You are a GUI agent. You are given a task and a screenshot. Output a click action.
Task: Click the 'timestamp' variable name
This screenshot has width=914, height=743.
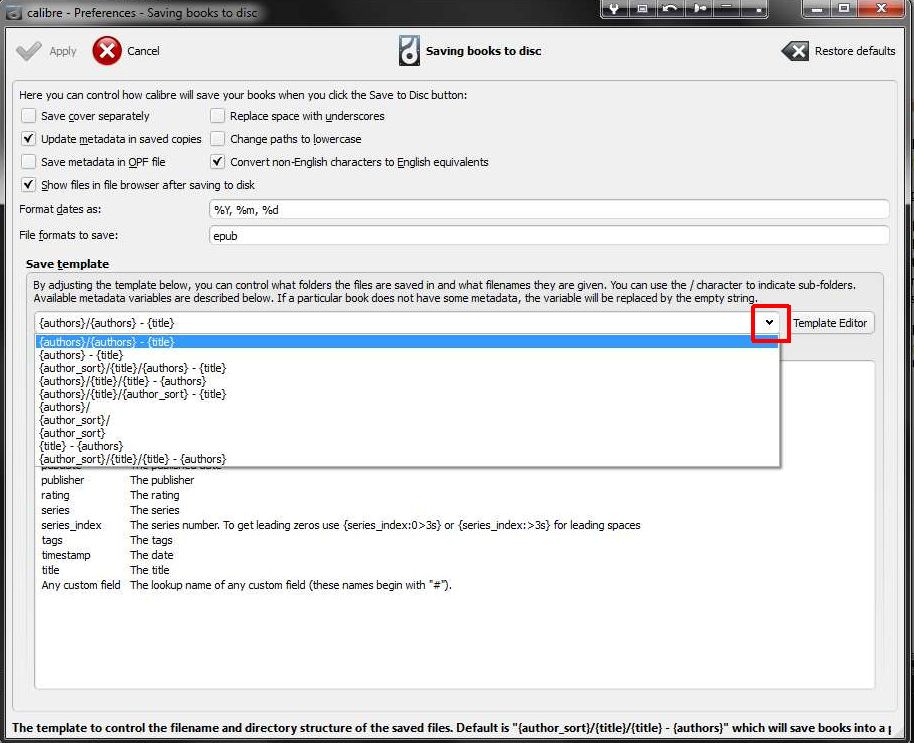(x=66, y=555)
